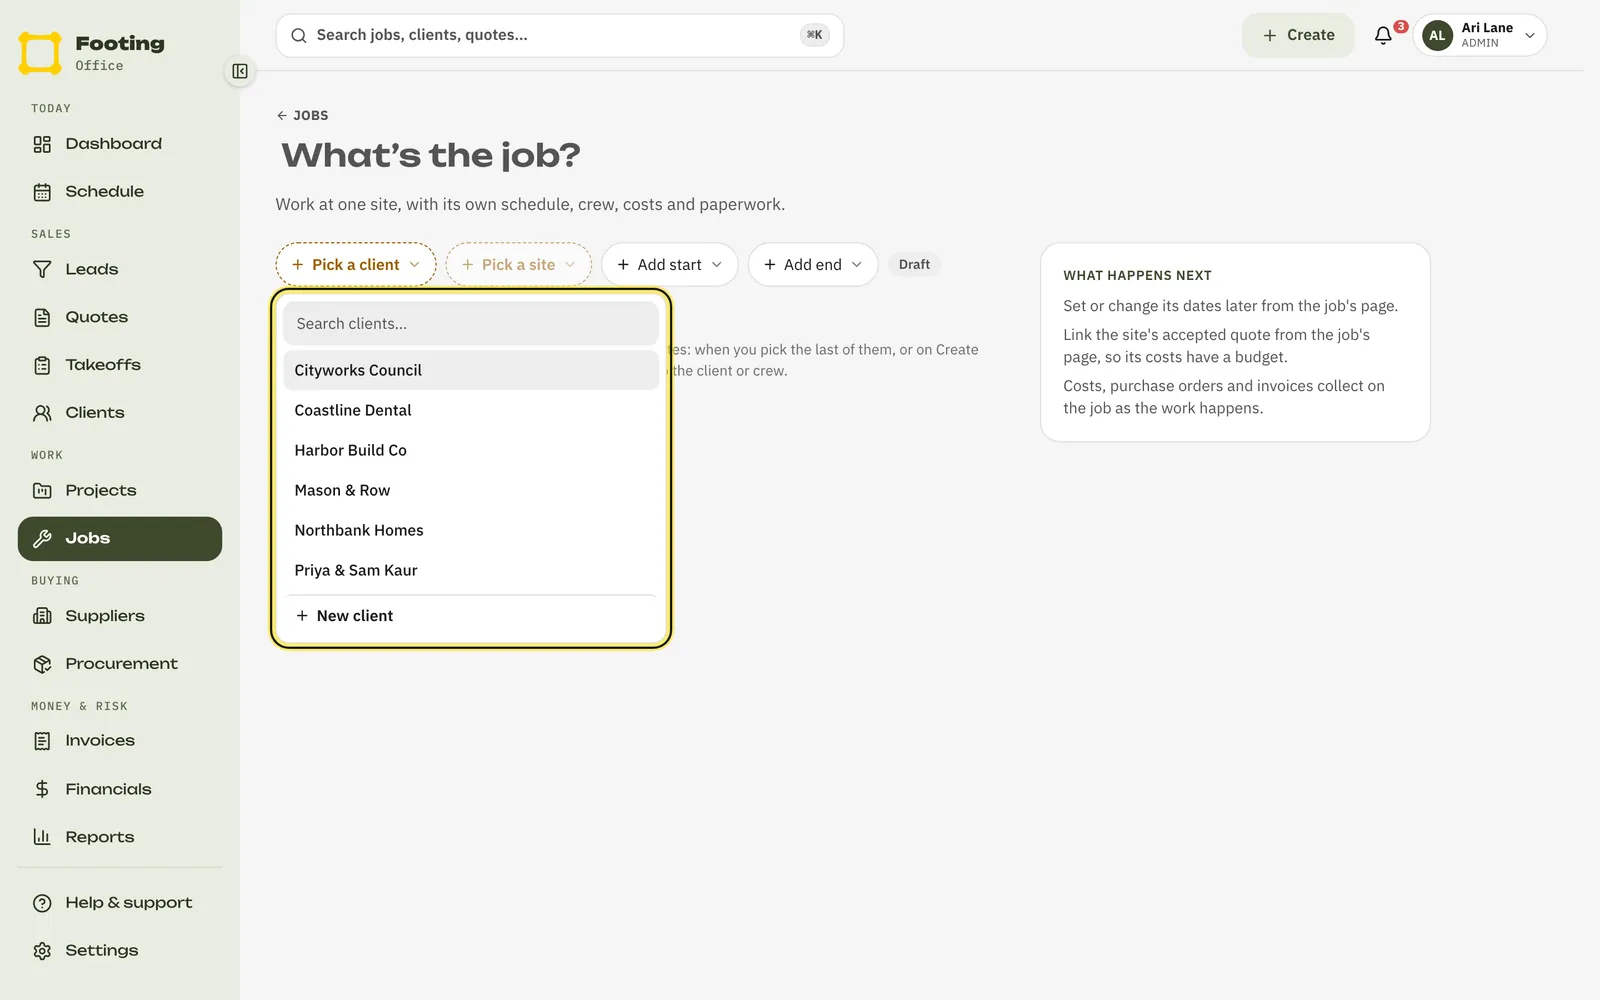Click the Draft status badge
This screenshot has height=1000, width=1600.
[914, 265]
